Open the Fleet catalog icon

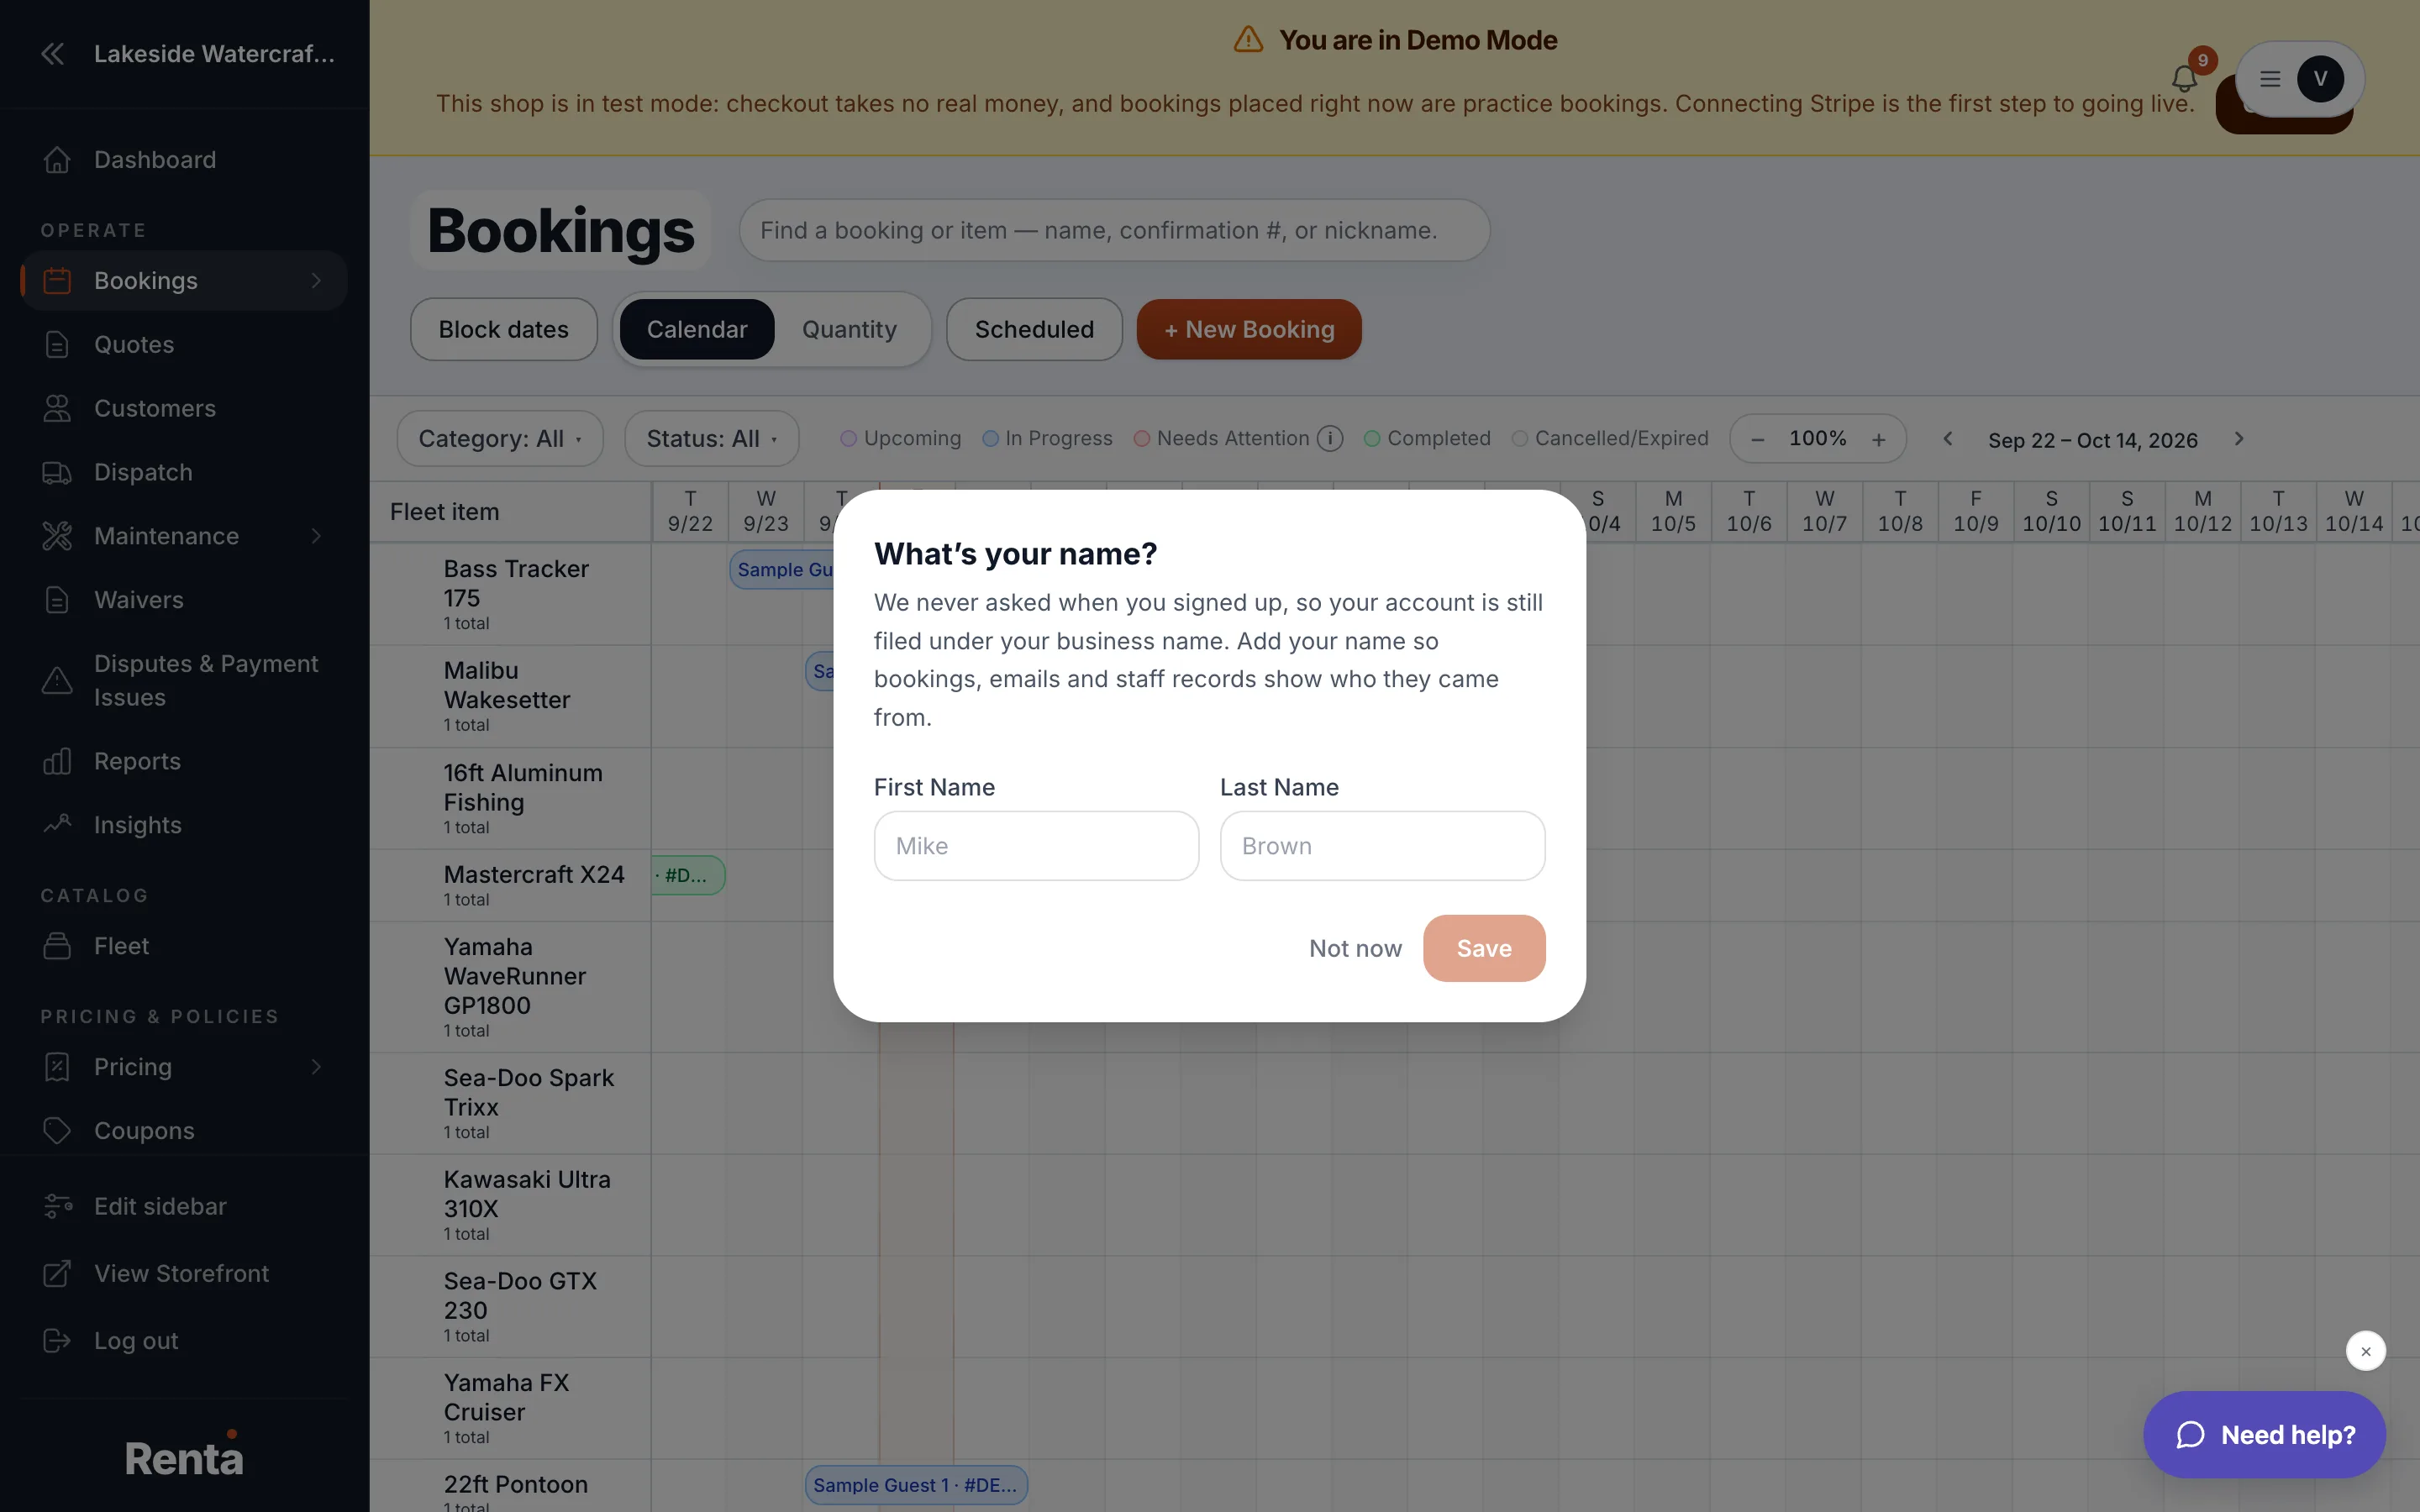57,946
